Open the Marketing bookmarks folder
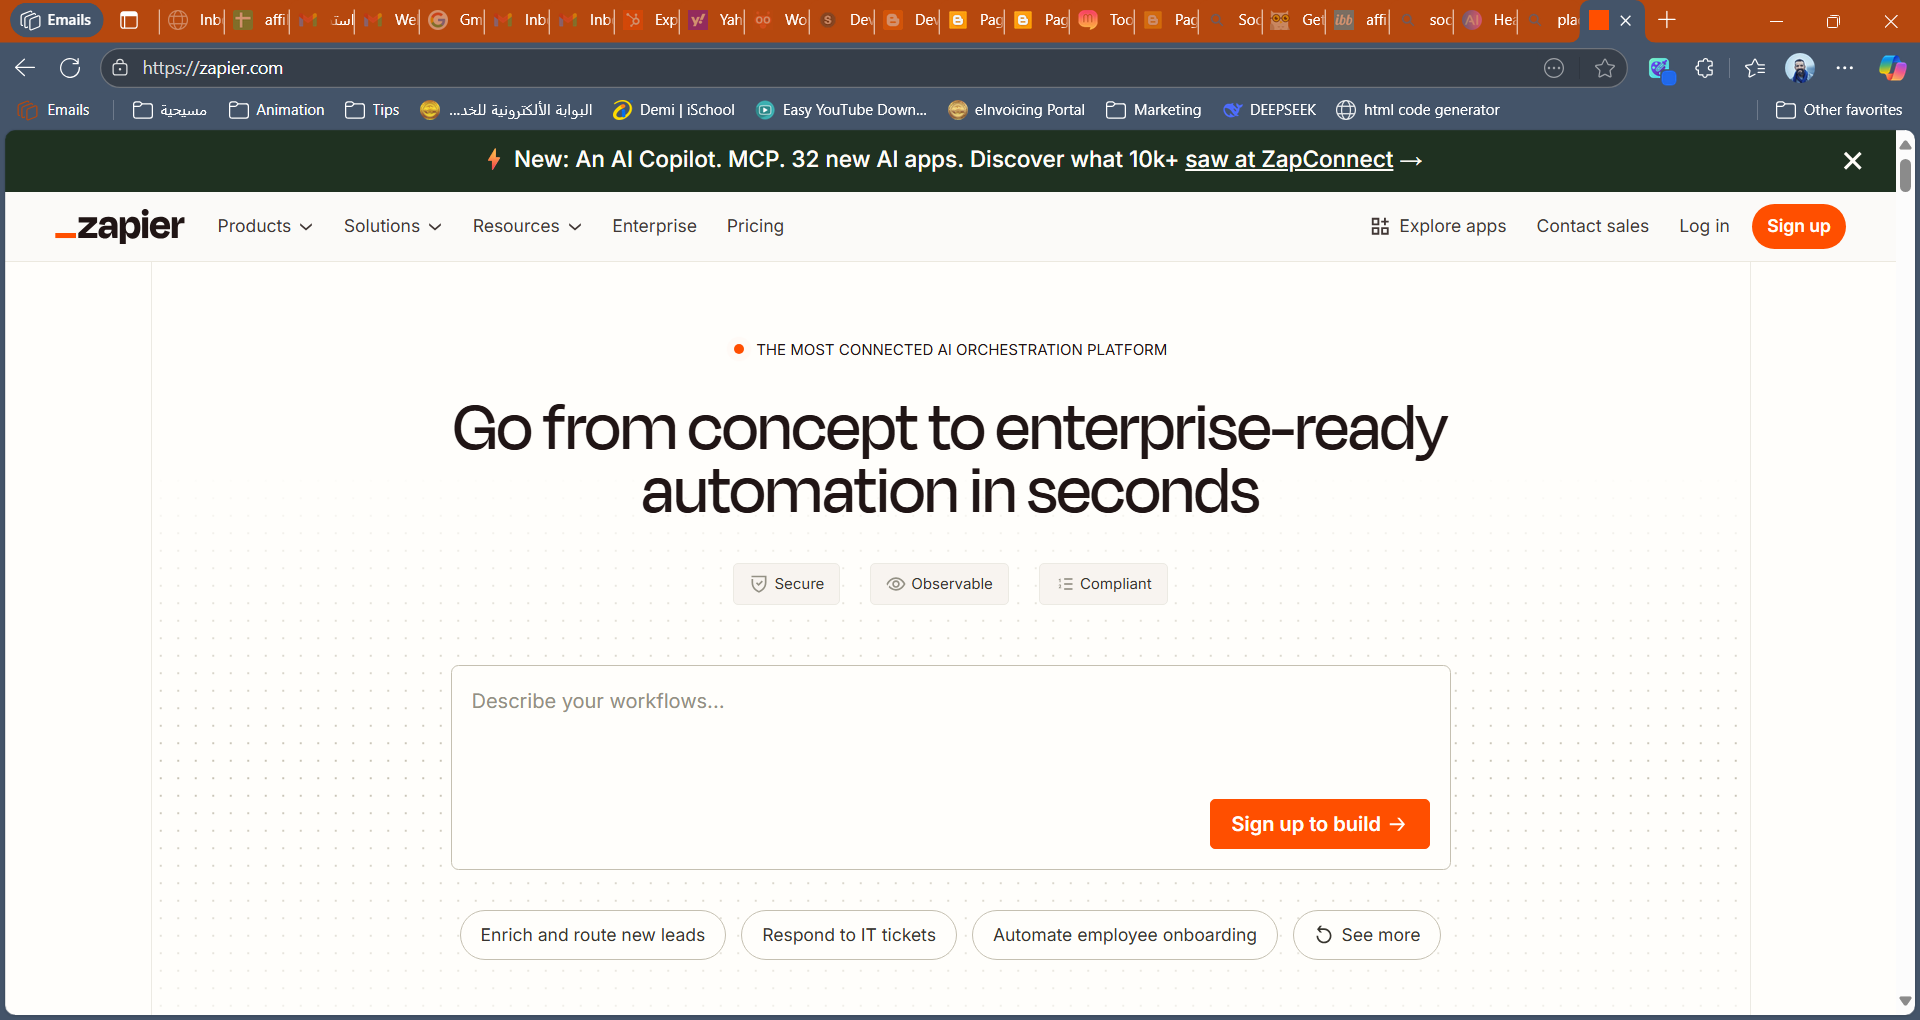Viewport: 1920px width, 1020px height. pyautogui.click(x=1154, y=110)
